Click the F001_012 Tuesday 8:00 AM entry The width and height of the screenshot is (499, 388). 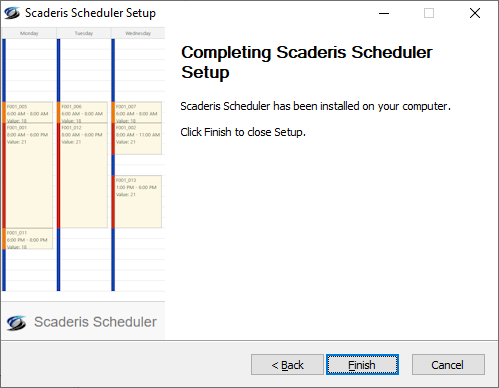(x=84, y=176)
